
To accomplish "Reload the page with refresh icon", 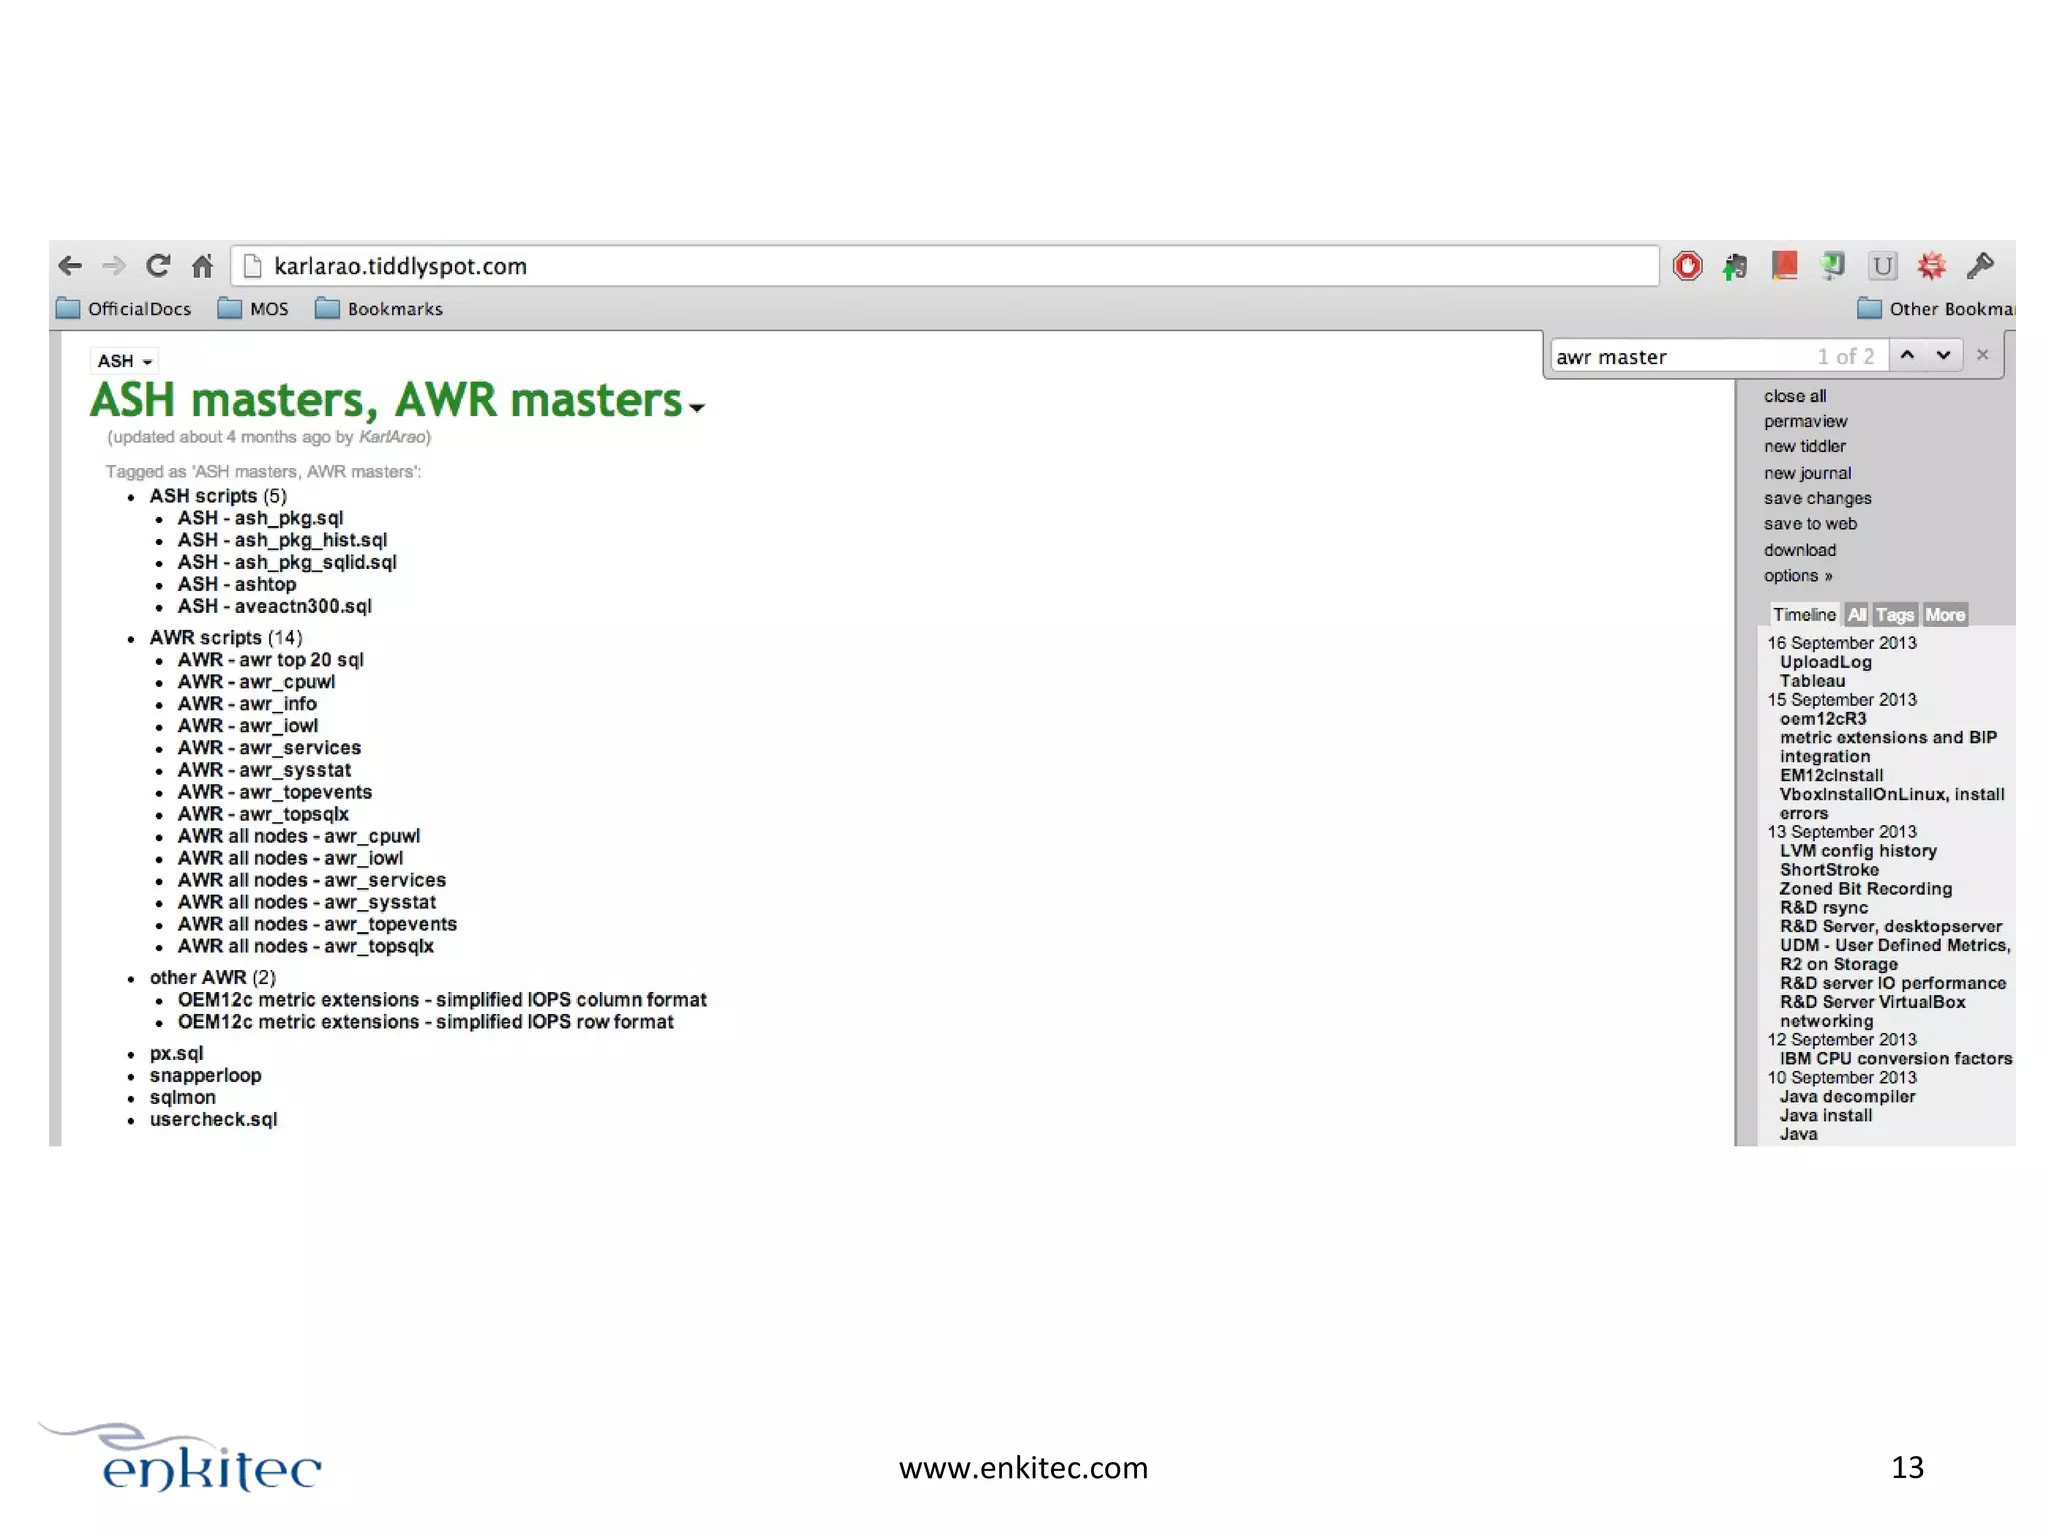I will click(158, 266).
